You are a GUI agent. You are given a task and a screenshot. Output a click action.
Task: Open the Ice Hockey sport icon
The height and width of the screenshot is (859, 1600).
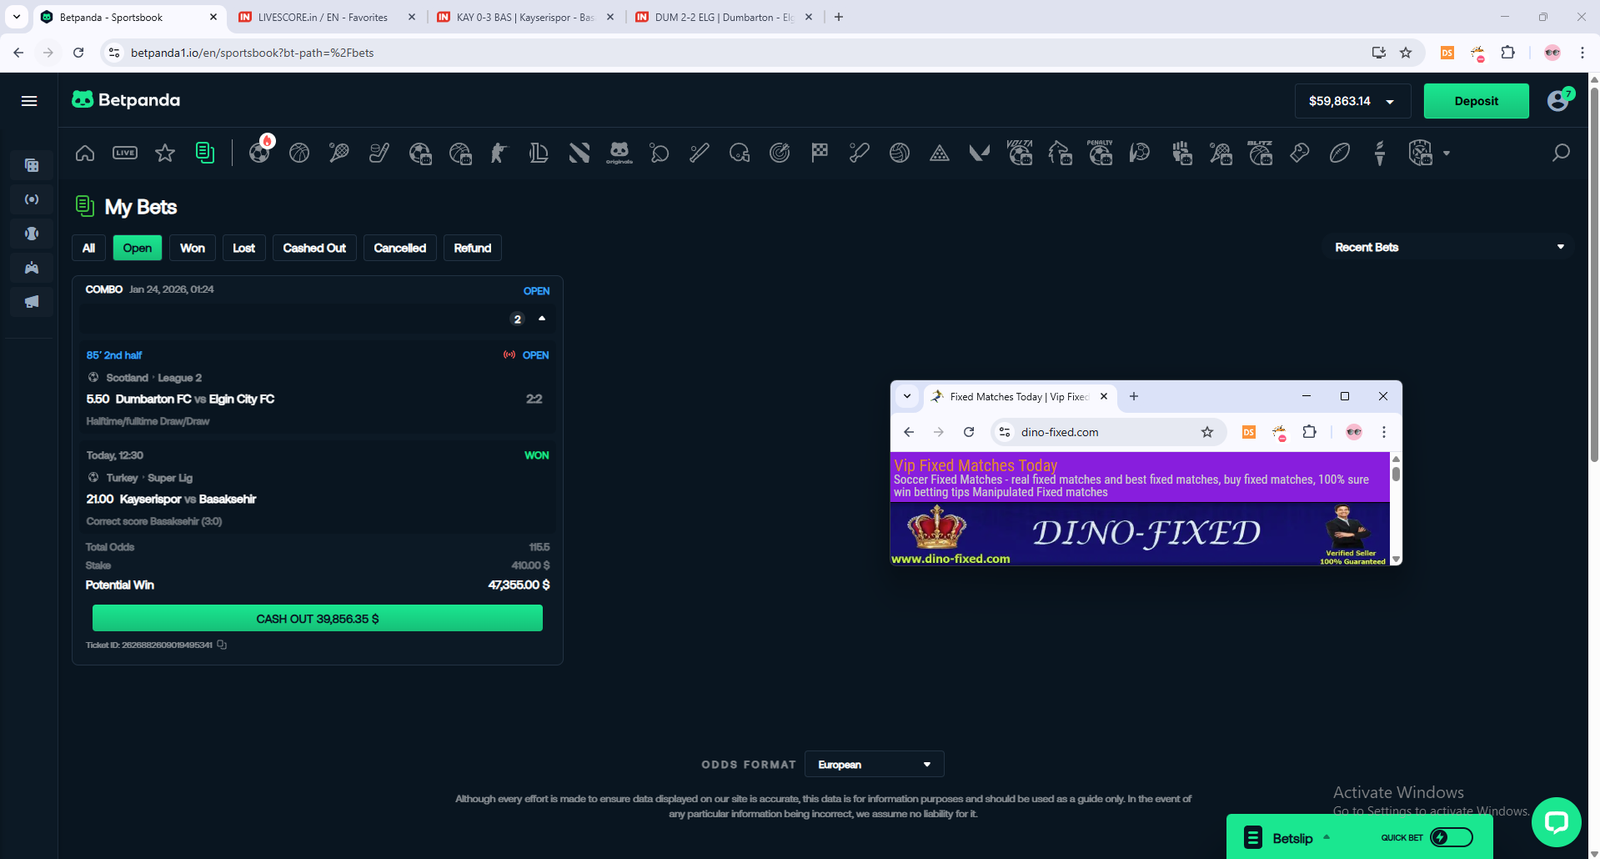coord(379,153)
